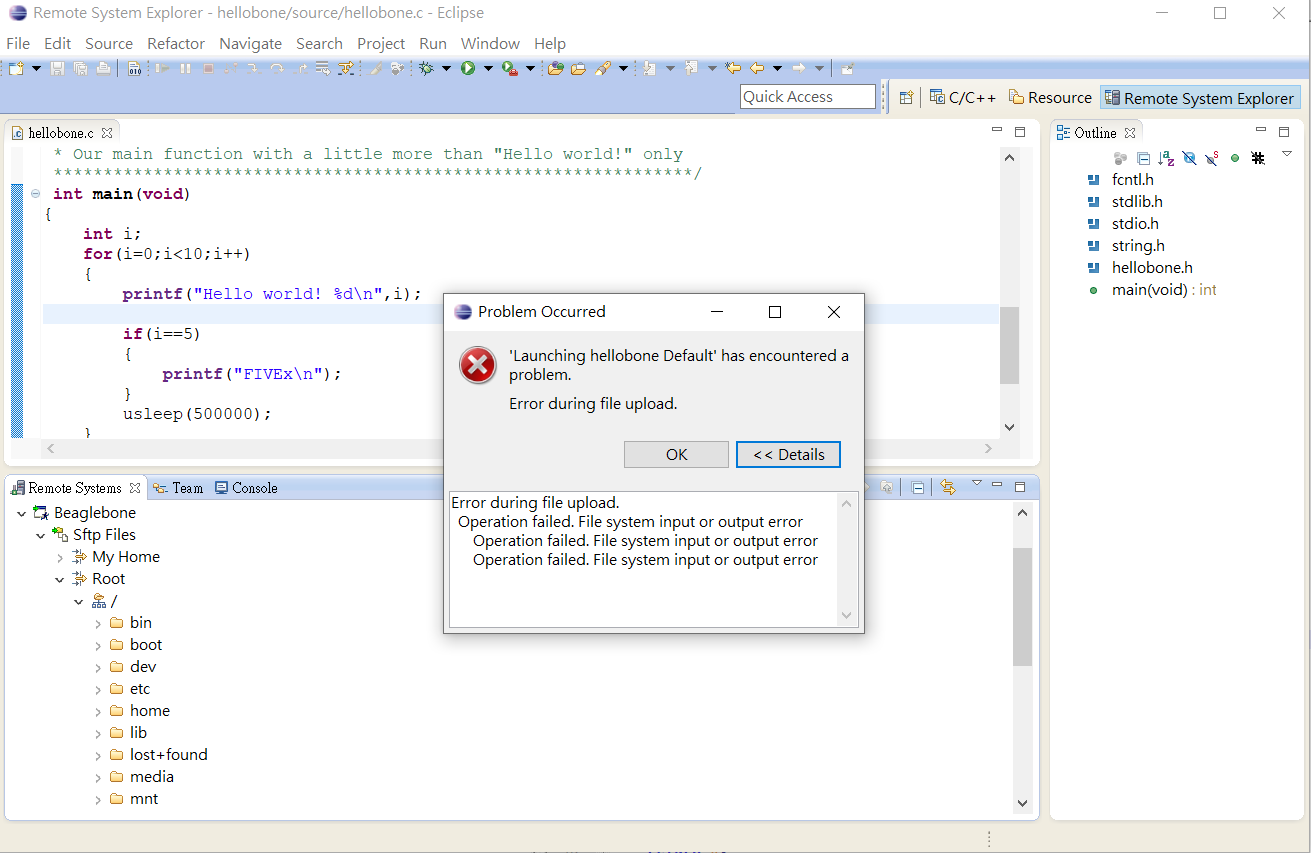The width and height of the screenshot is (1311, 853).
Task: Toggle Hide Static Members icon in Outline
Action: [1211, 158]
